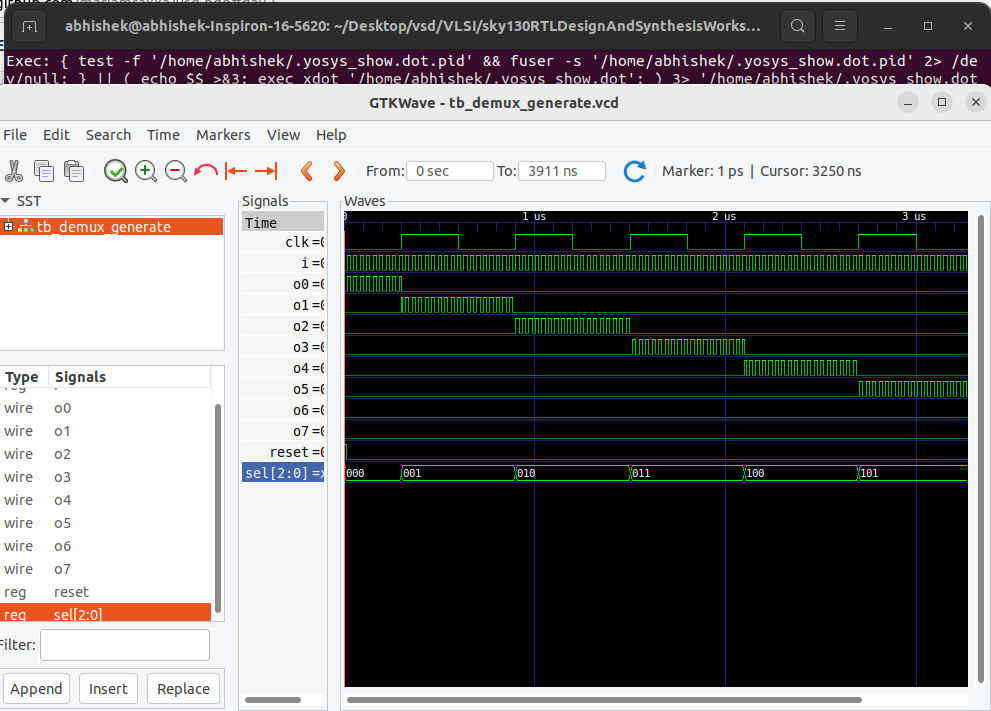Collapse the SST tree using its triangle
Image resolution: width=991 pixels, height=711 pixels.
[x=8, y=200]
